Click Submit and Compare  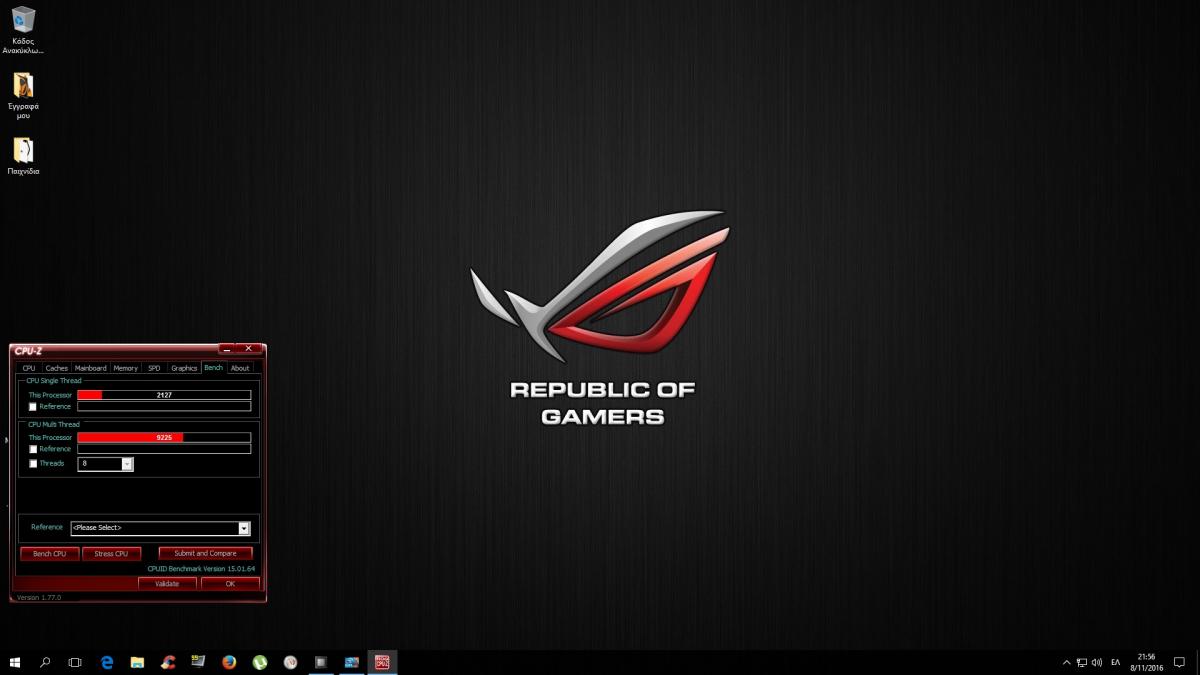(205, 553)
